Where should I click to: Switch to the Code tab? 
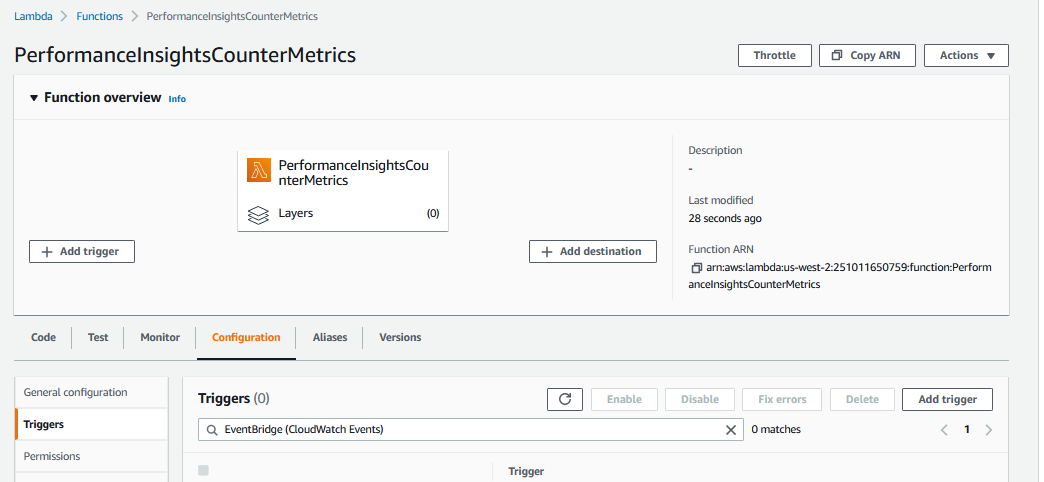[43, 338]
